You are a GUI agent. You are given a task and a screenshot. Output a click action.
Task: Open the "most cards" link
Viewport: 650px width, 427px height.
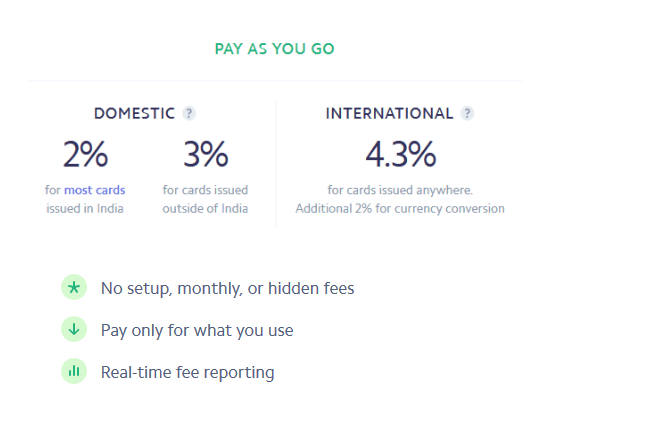pos(95,190)
